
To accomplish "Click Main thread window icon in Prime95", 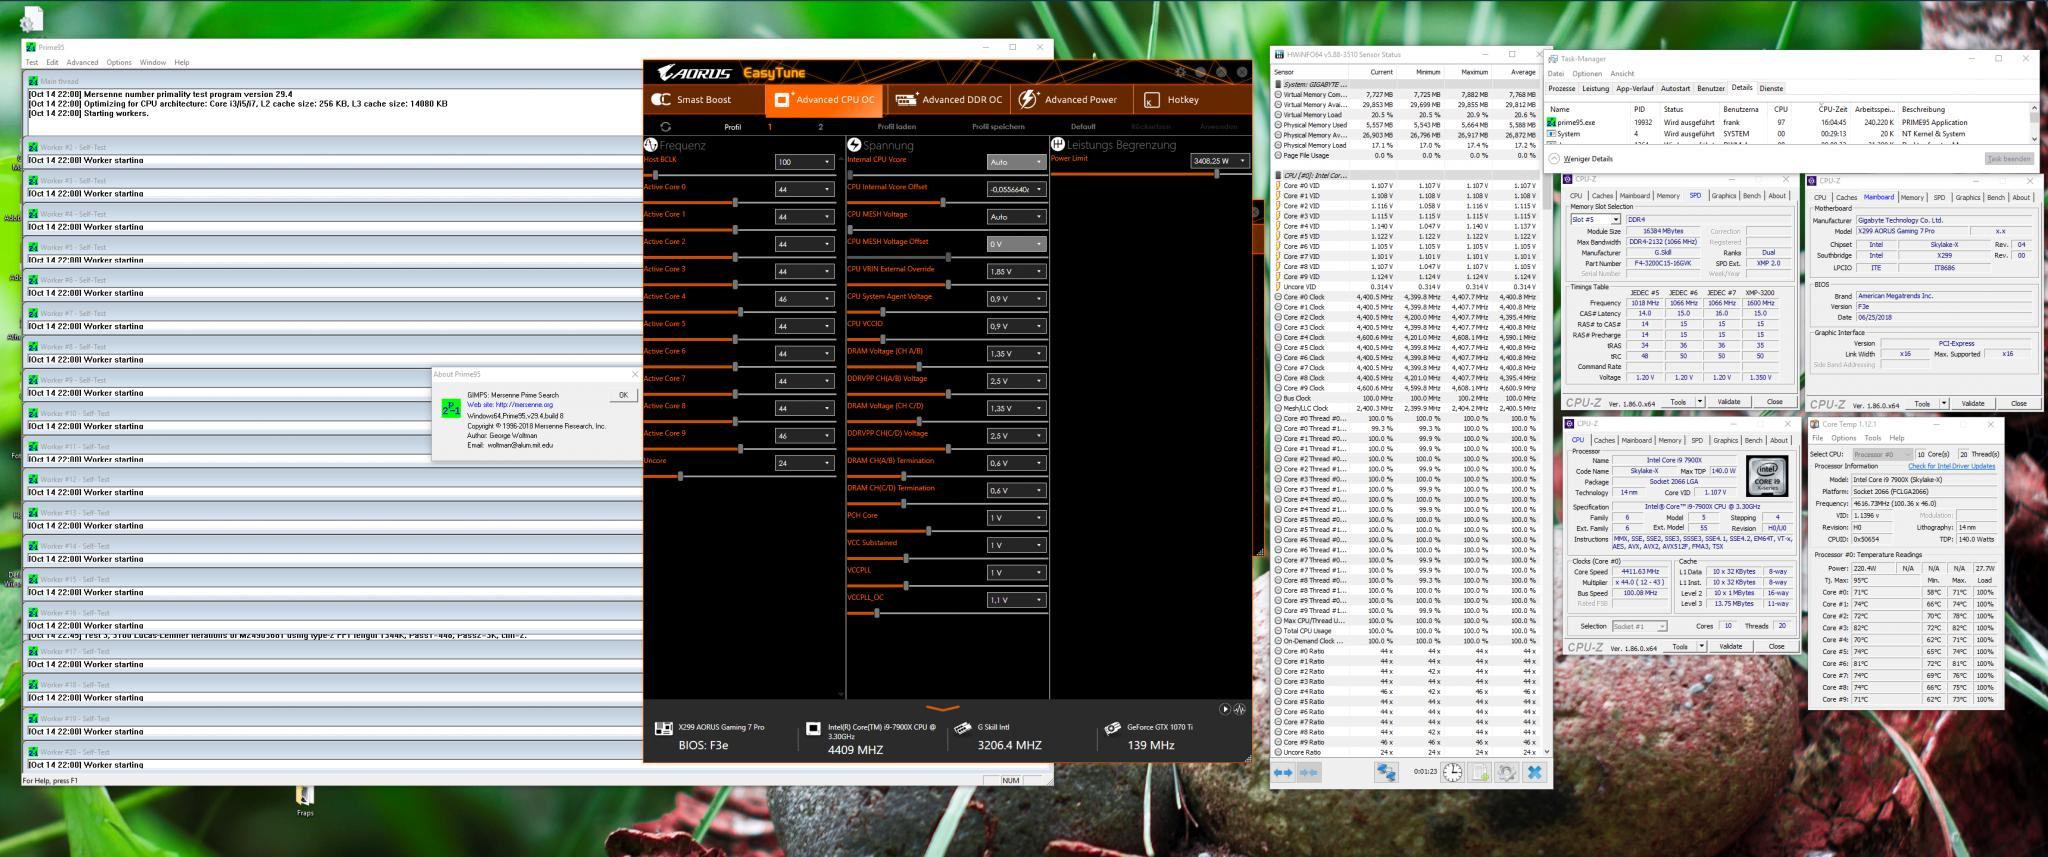I will (x=33, y=81).
